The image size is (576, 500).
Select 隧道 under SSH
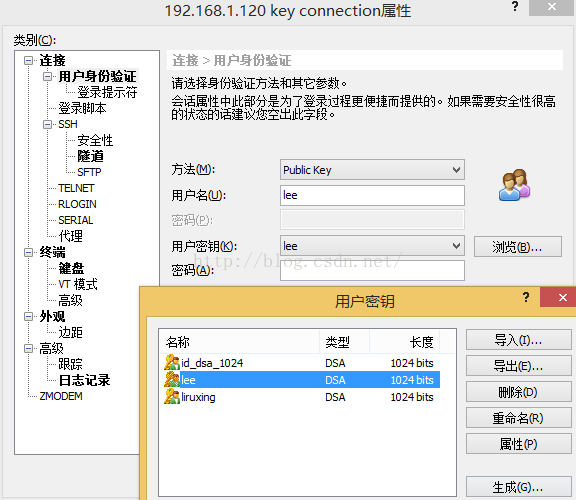(x=90, y=156)
